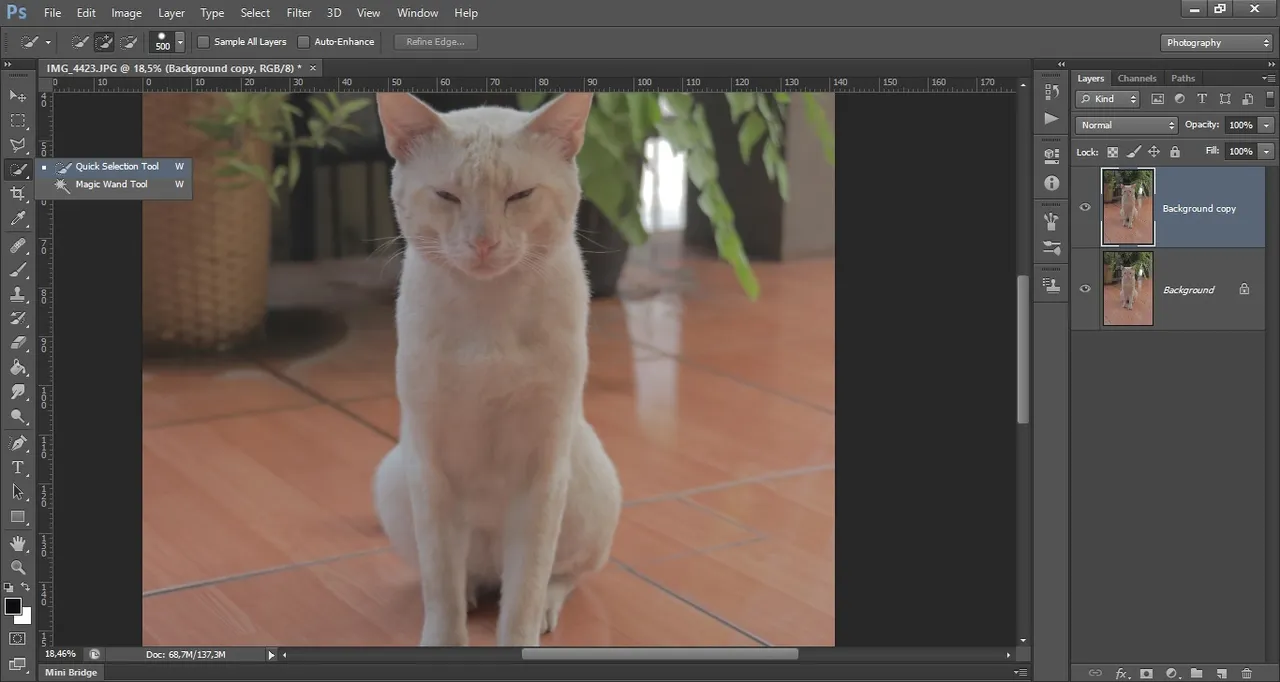Select the Zoom tool
The image size is (1280, 682).
click(17, 567)
